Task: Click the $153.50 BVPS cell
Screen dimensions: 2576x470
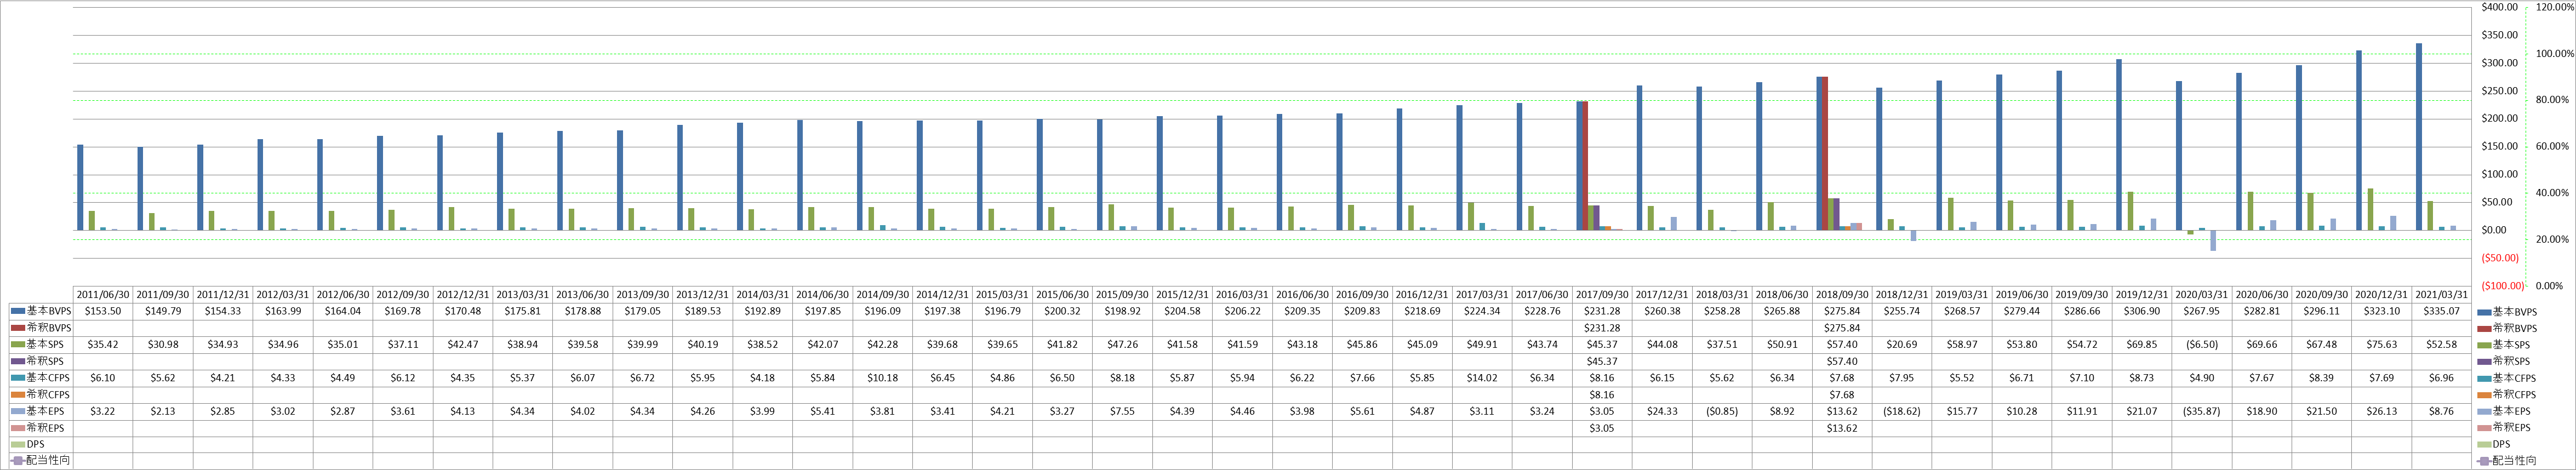Action: tap(103, 312)
